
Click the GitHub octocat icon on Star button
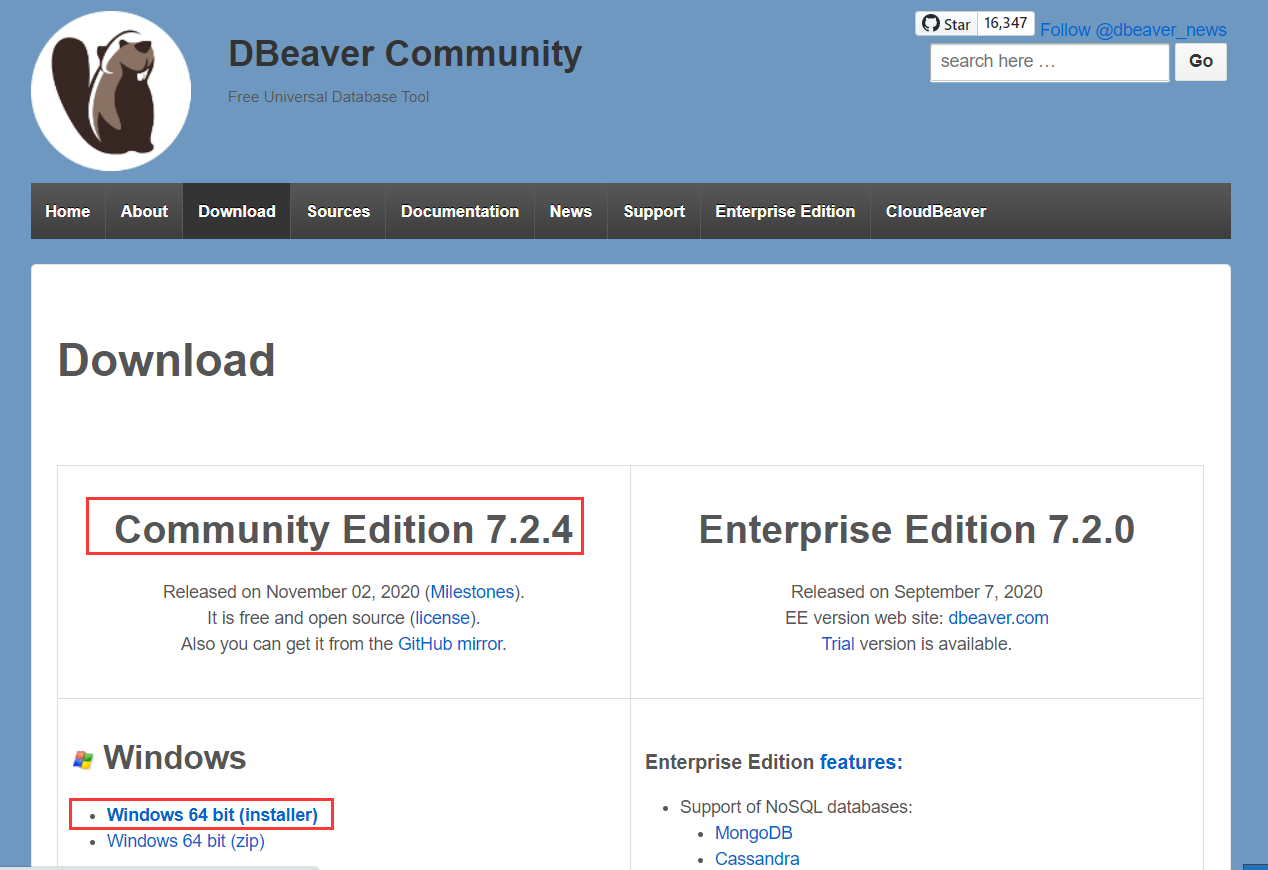[932, 23]
